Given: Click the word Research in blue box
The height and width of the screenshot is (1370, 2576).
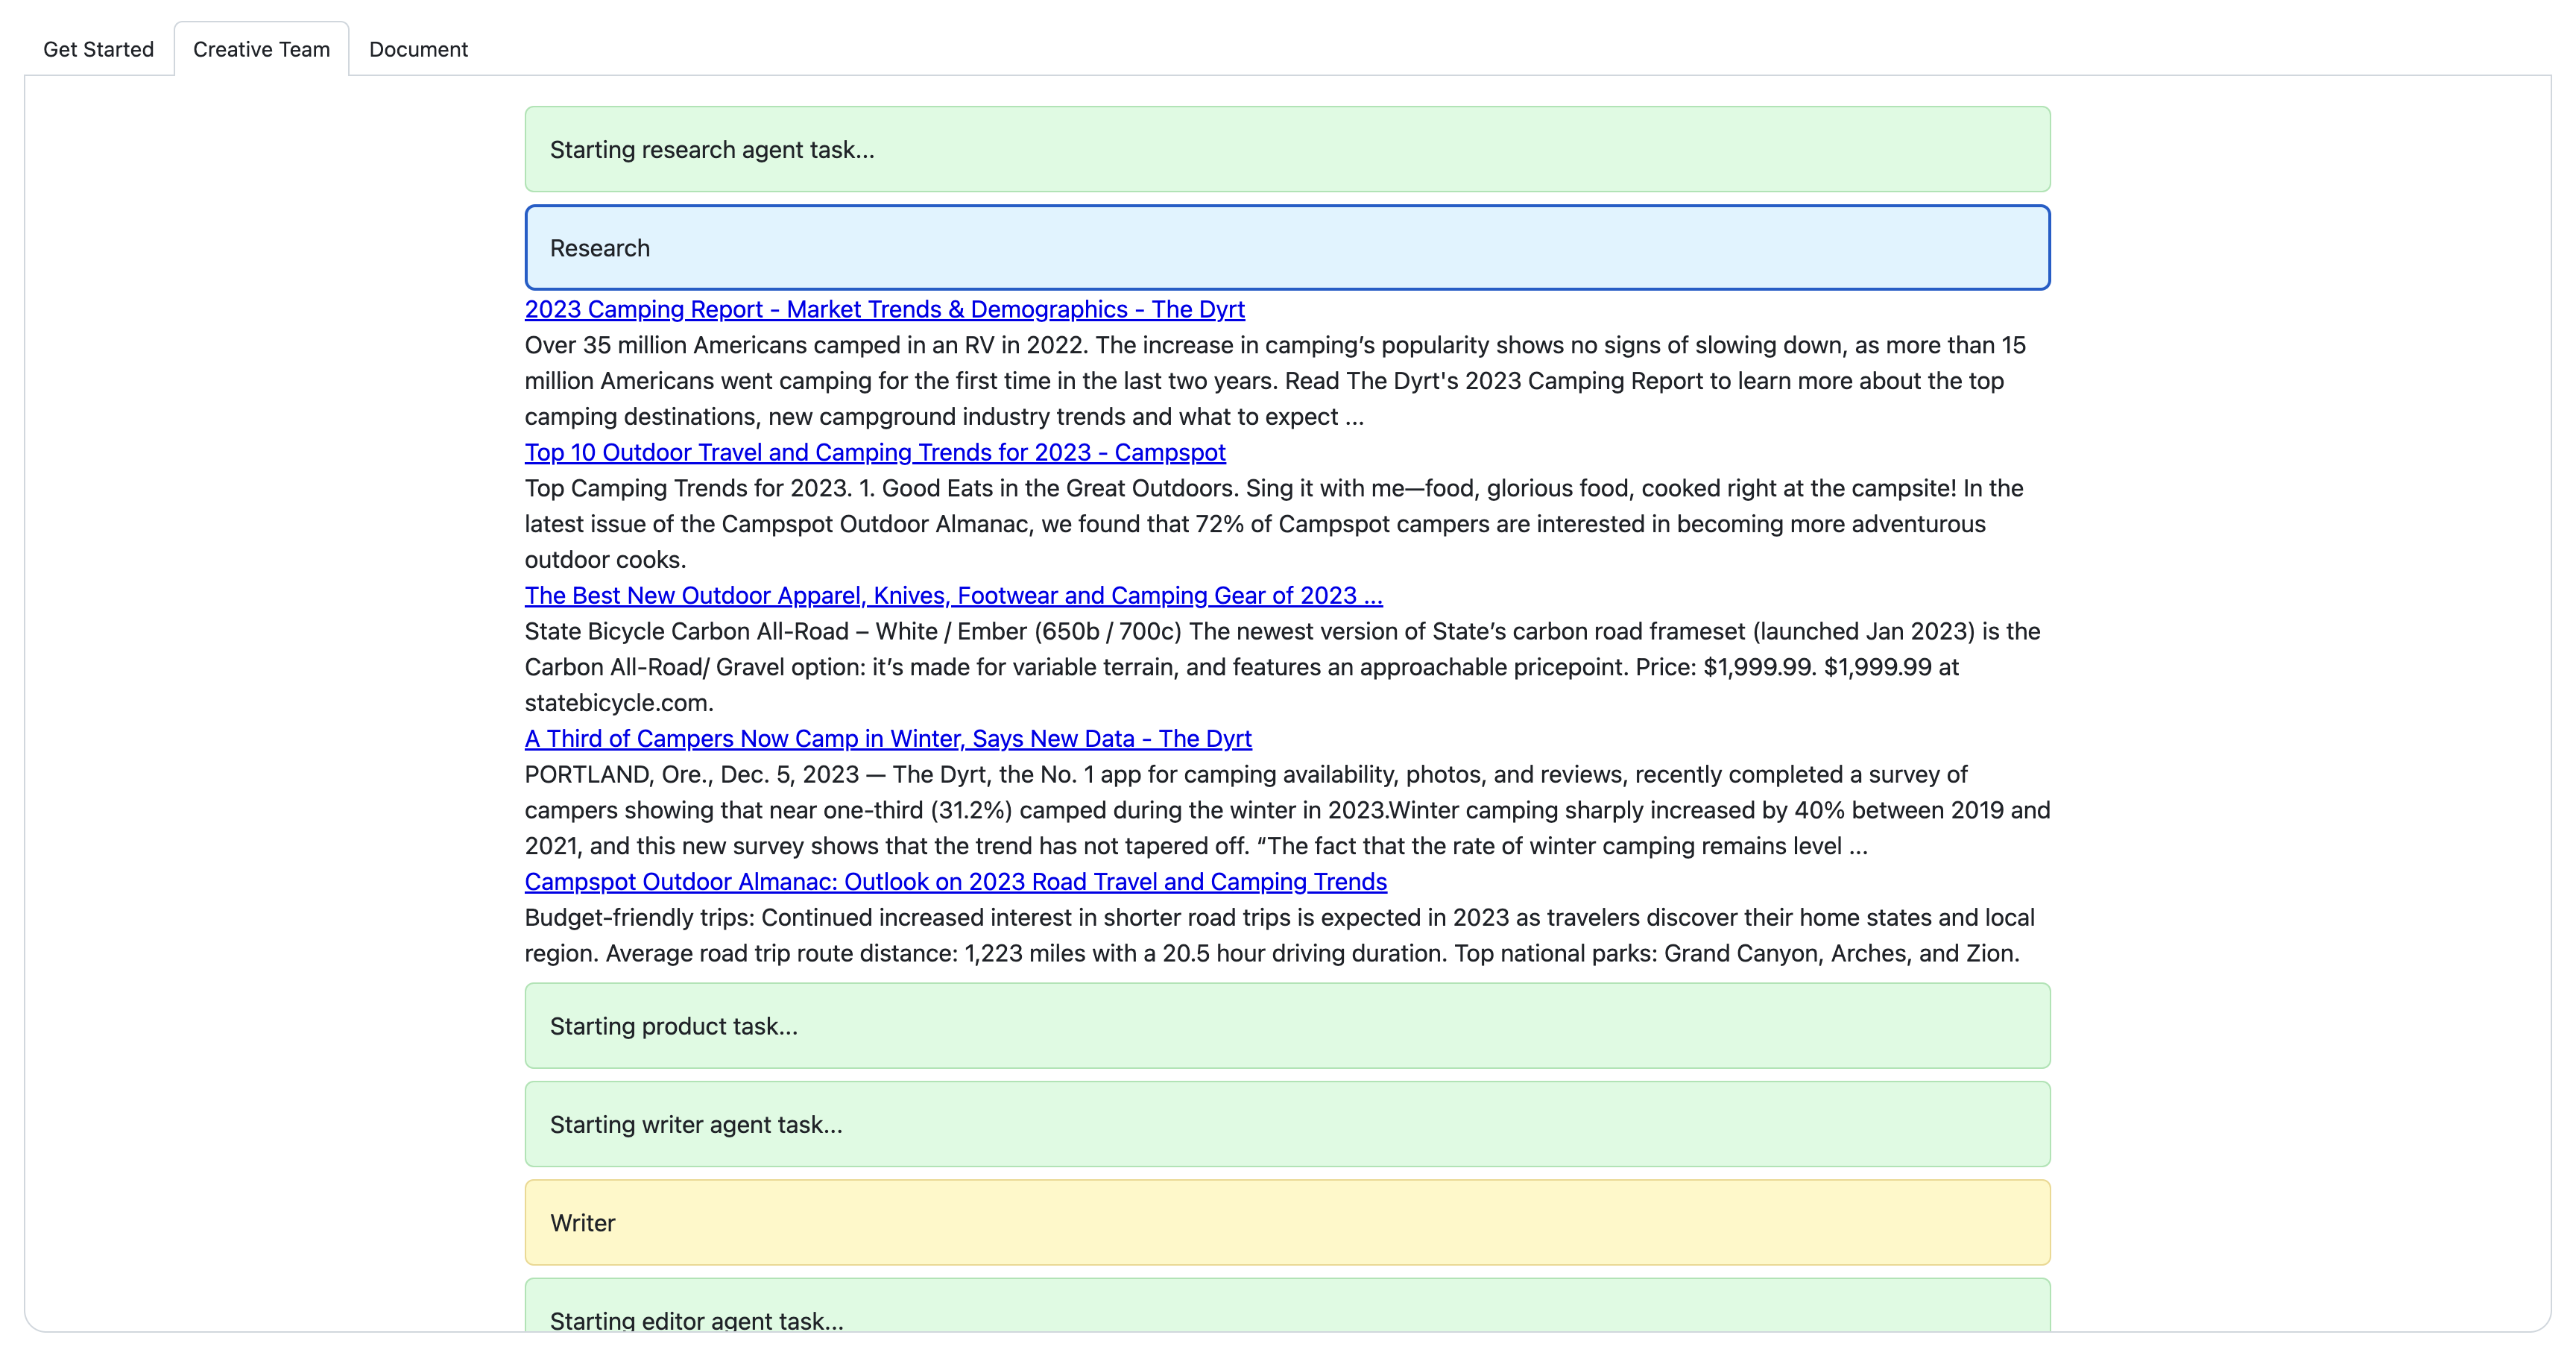Looking at the screenshot, I should tap(599, 248).
